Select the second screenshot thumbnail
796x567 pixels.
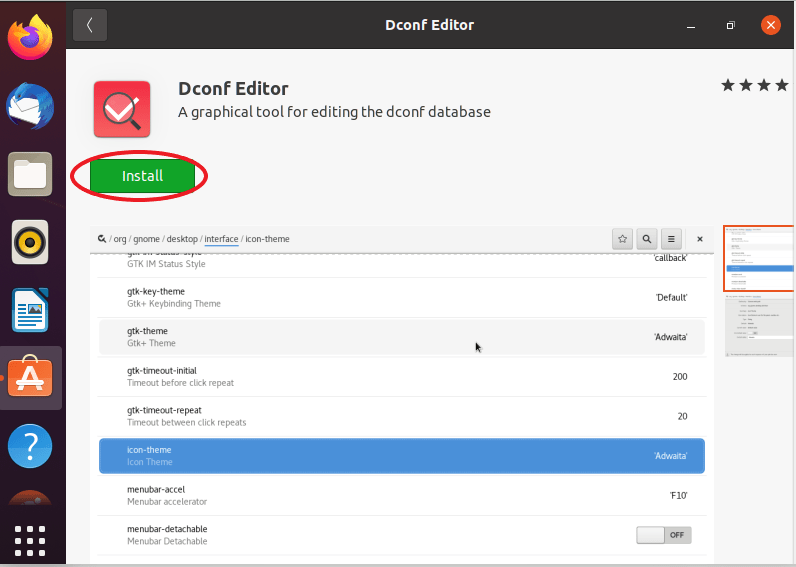[759, 325]
